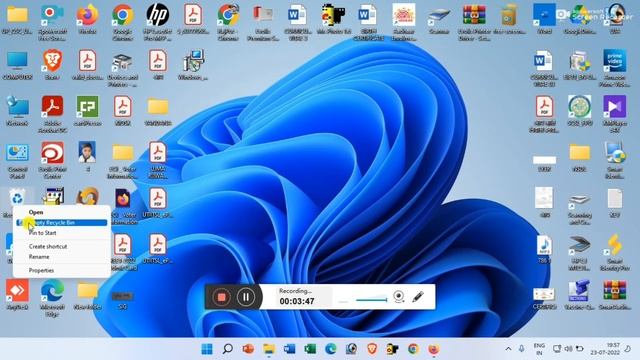The width and height of the screenshot is (640, 360).
Task: Open the Firefox desktop shortcut in the top row
Action: (x=87, y=20)
